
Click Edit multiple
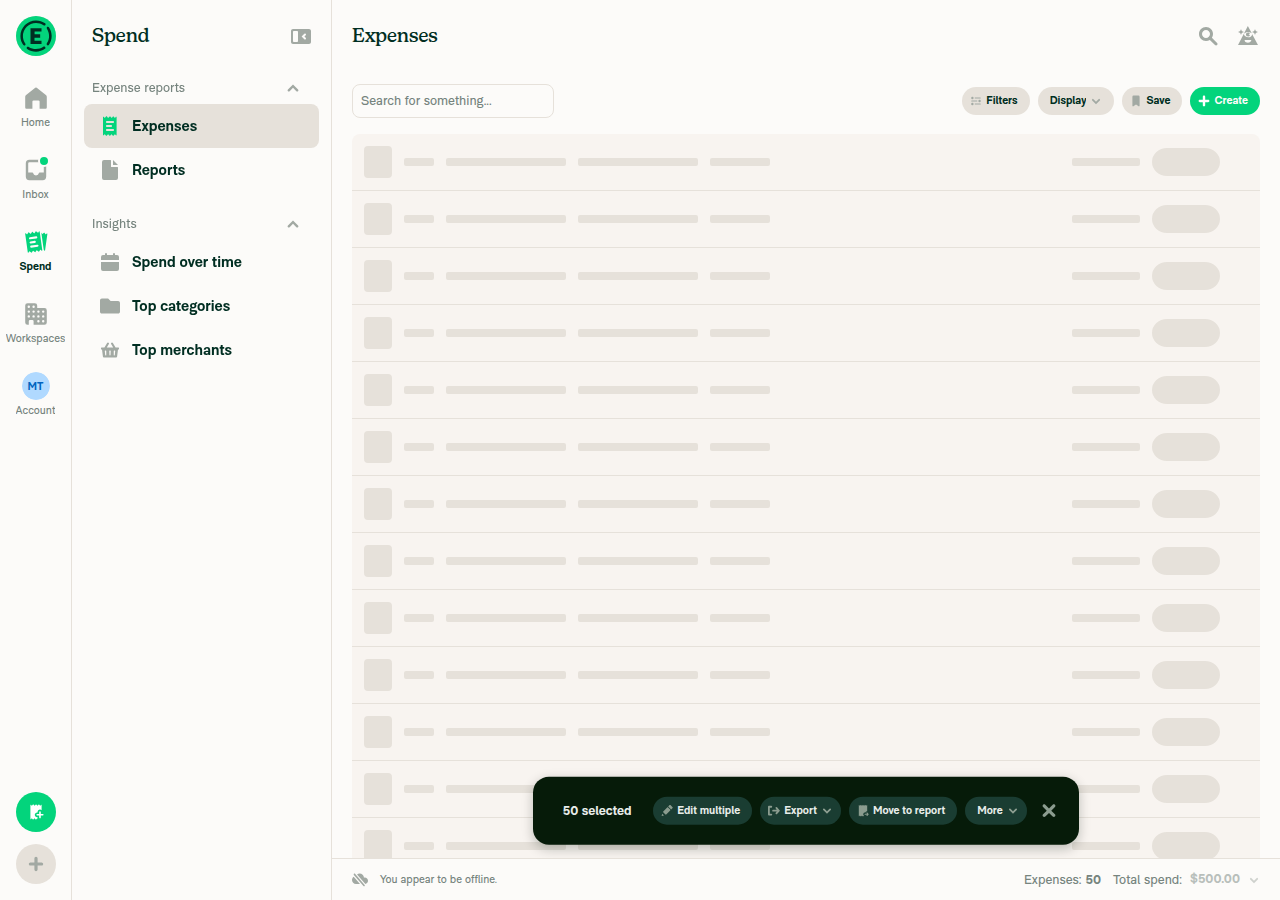(702, 811)
